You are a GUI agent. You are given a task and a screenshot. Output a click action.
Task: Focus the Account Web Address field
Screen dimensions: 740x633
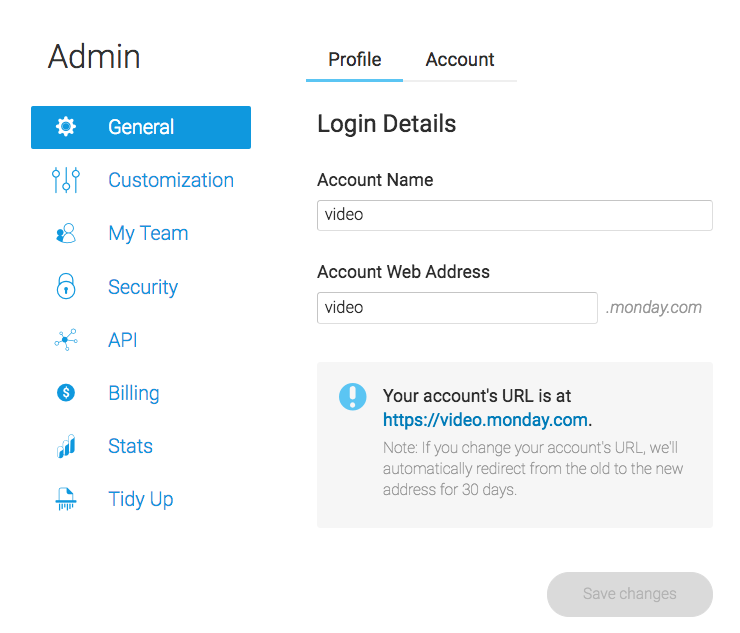point(457,308)
